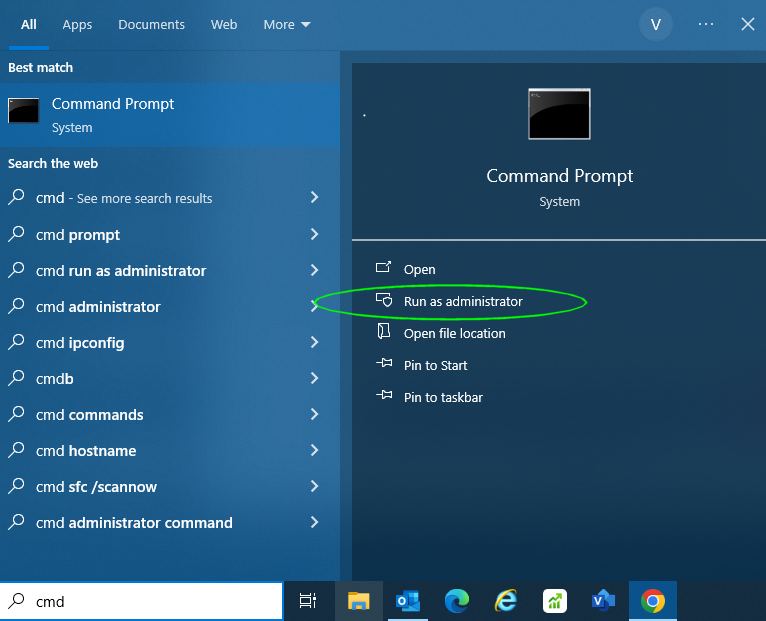Open File Explorer from the taskbar
Screen dimensions: 766x621
point(358,601)
